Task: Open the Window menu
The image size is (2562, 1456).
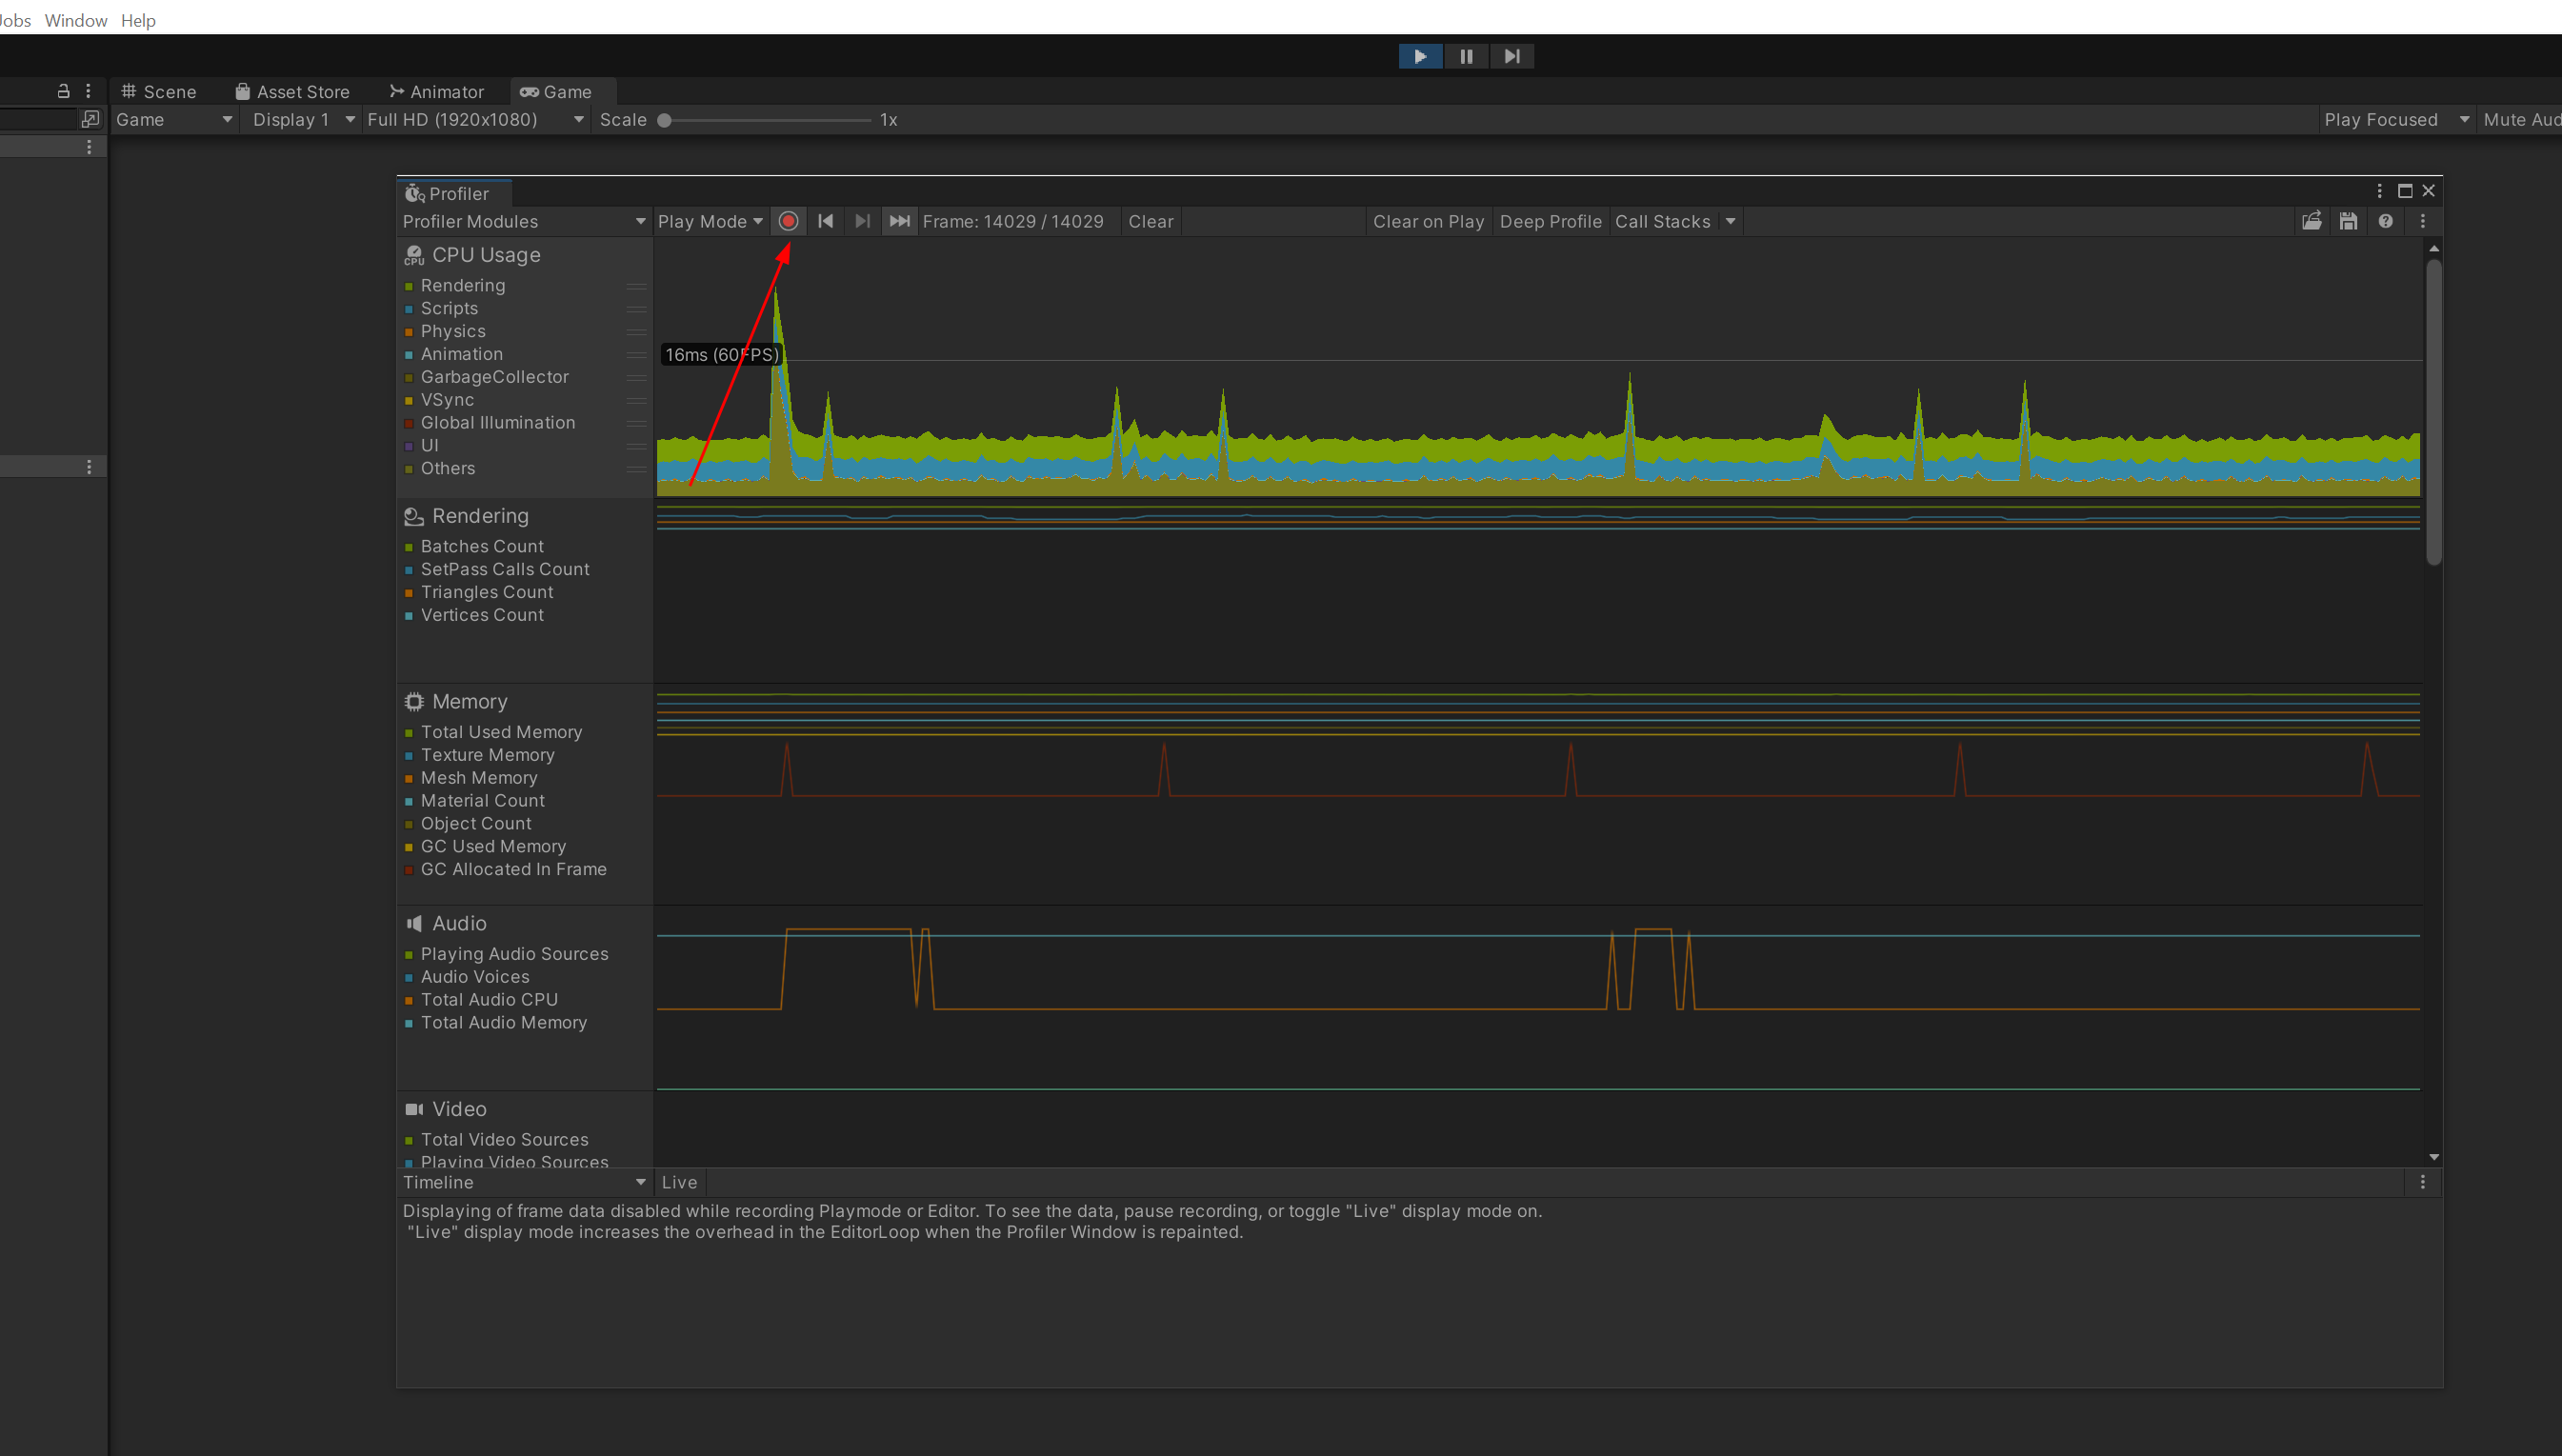Action: coord(76,20)
